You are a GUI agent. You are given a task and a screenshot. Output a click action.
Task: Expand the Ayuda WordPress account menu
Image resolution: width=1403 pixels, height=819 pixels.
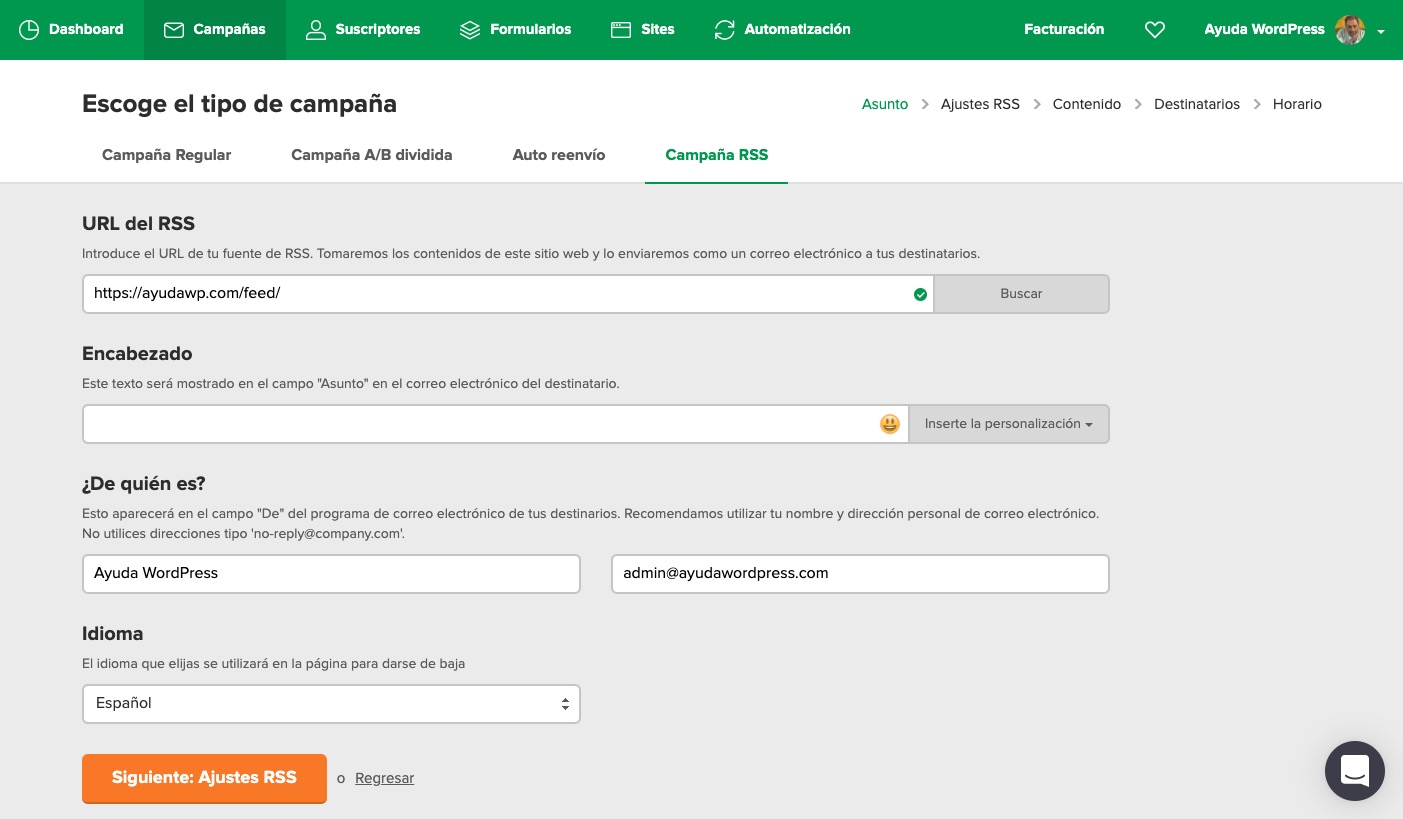(x=1380, y=31)
